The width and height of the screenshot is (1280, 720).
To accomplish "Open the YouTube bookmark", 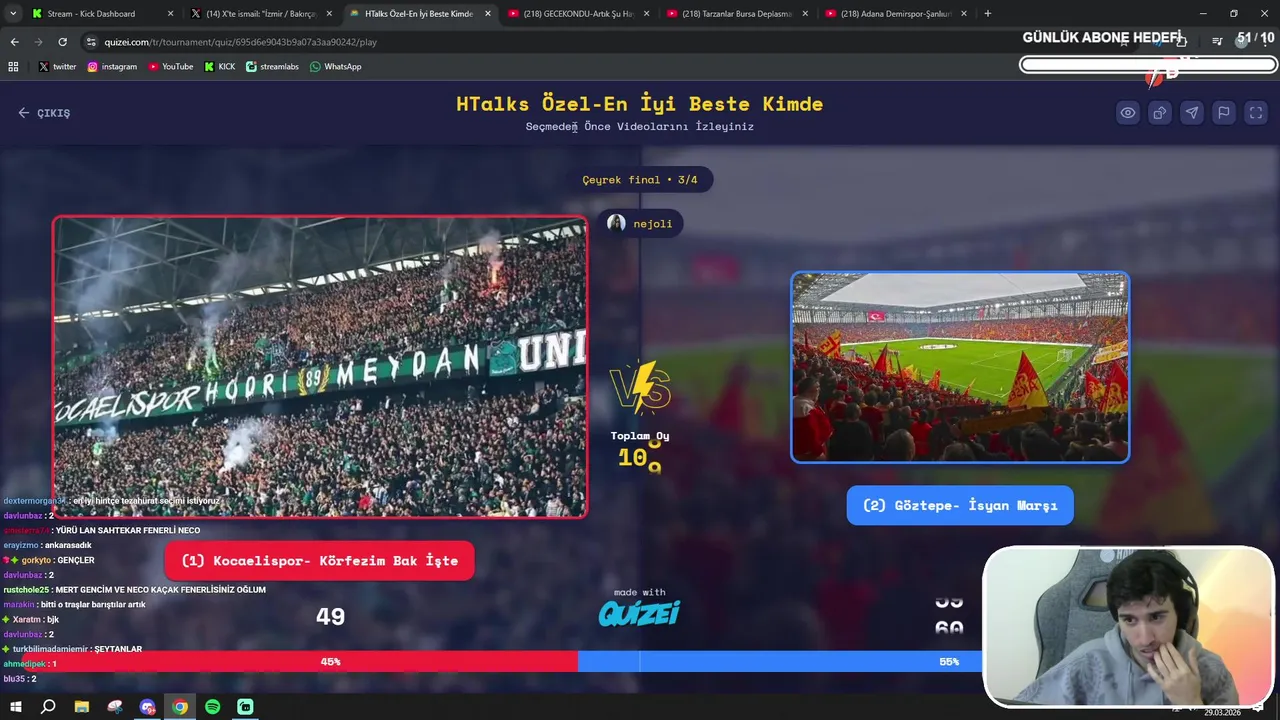I will click(x=170, y=67).
